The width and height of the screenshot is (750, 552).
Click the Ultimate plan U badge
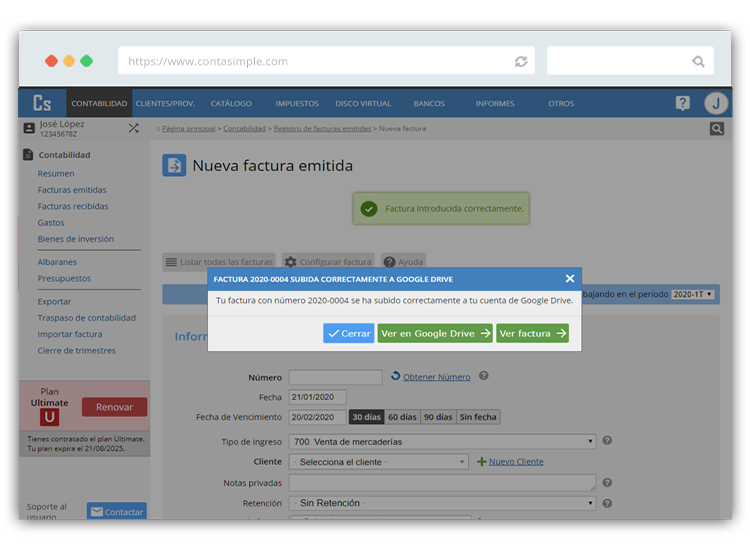pyautogui.click(x=49, y=417)
